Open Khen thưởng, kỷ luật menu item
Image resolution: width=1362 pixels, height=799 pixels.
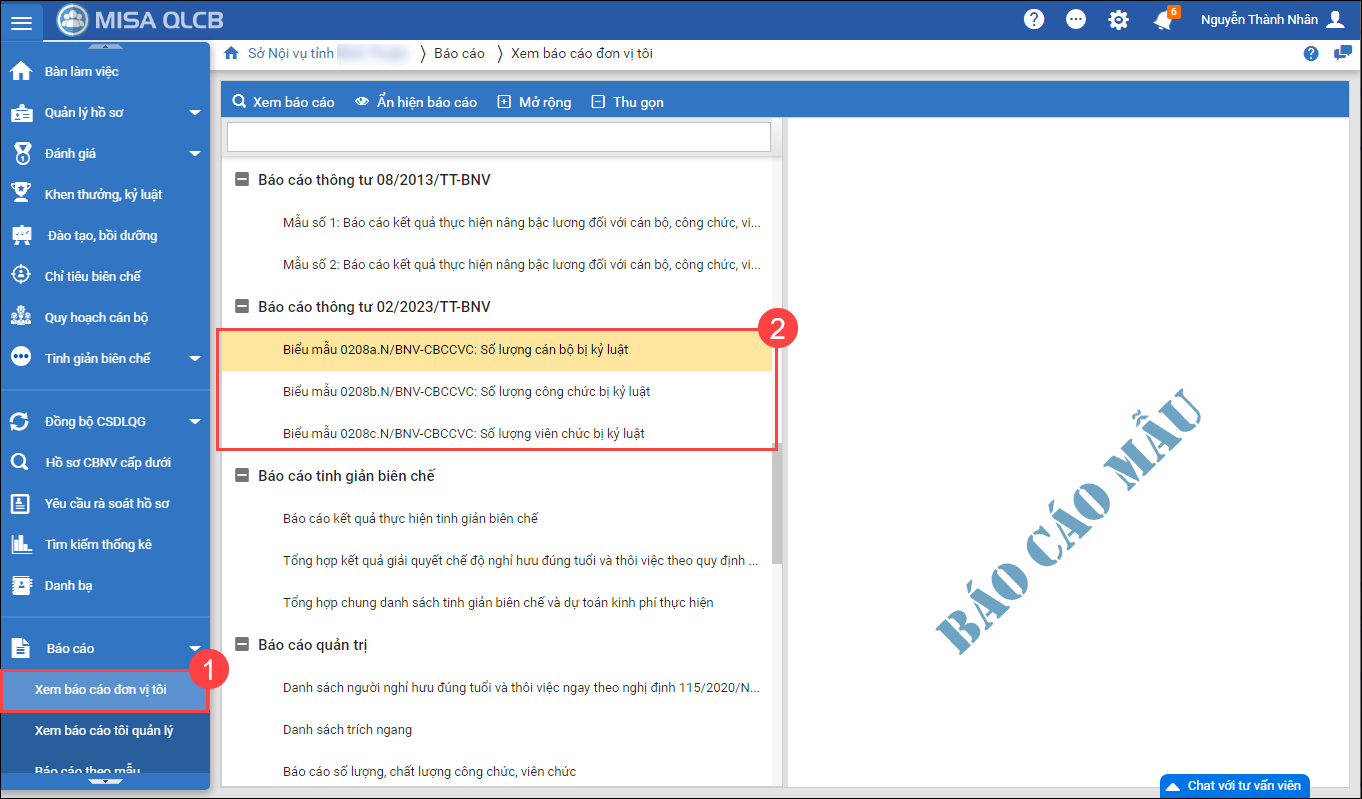click(103, 194)
